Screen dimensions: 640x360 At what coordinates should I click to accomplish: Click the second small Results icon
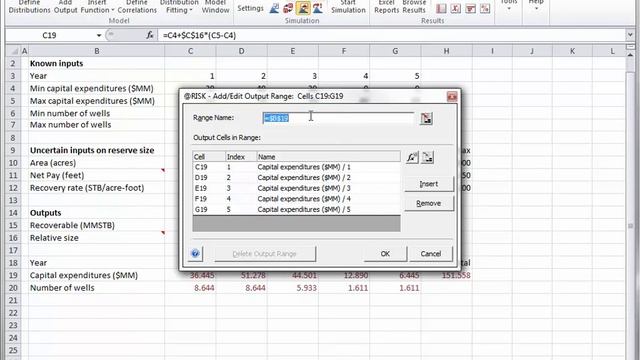(x=456, y=8)
